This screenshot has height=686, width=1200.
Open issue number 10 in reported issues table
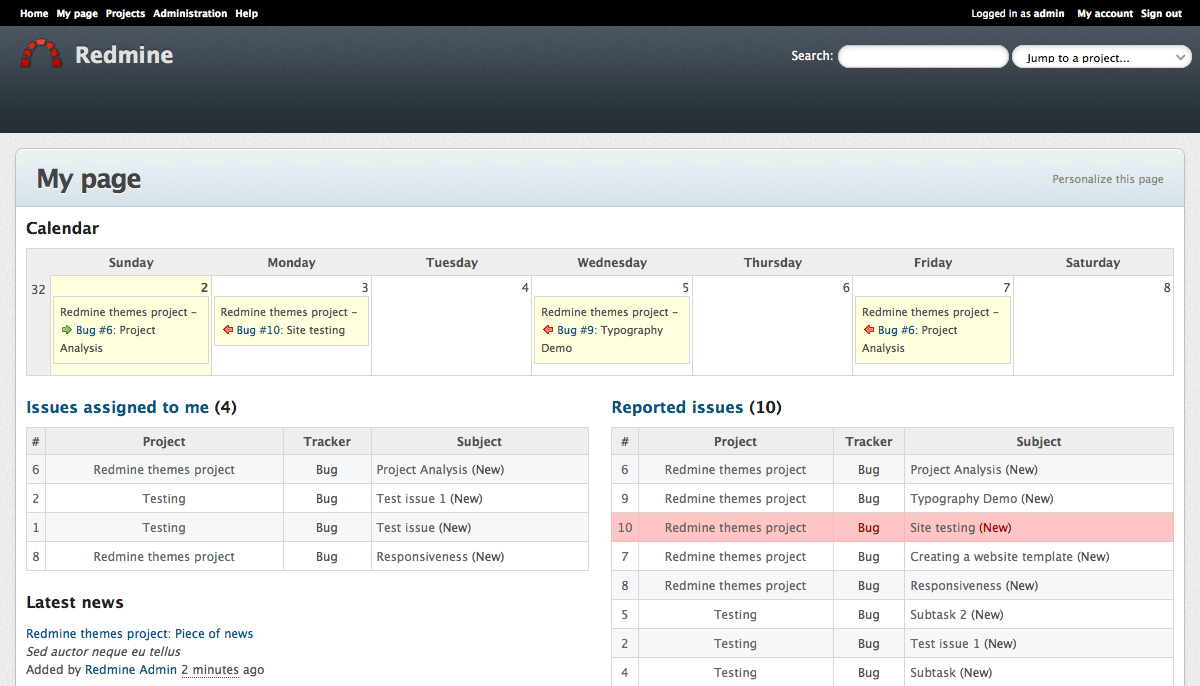click(x=625, y=527)
